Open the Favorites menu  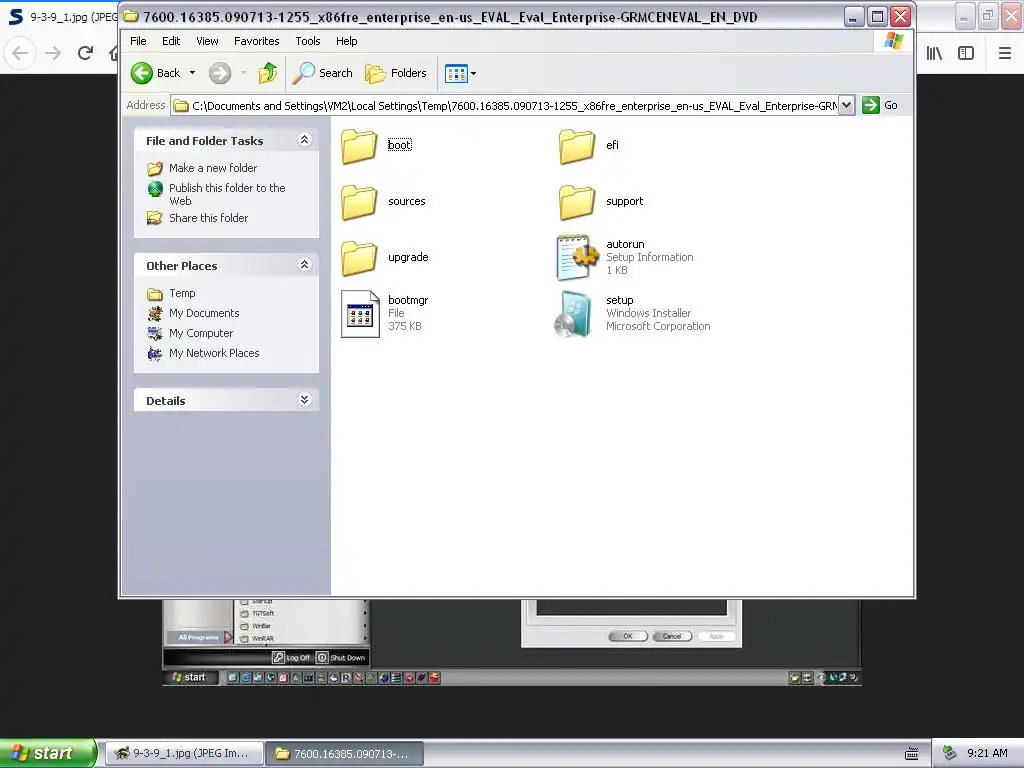click(x=257, y=41)
